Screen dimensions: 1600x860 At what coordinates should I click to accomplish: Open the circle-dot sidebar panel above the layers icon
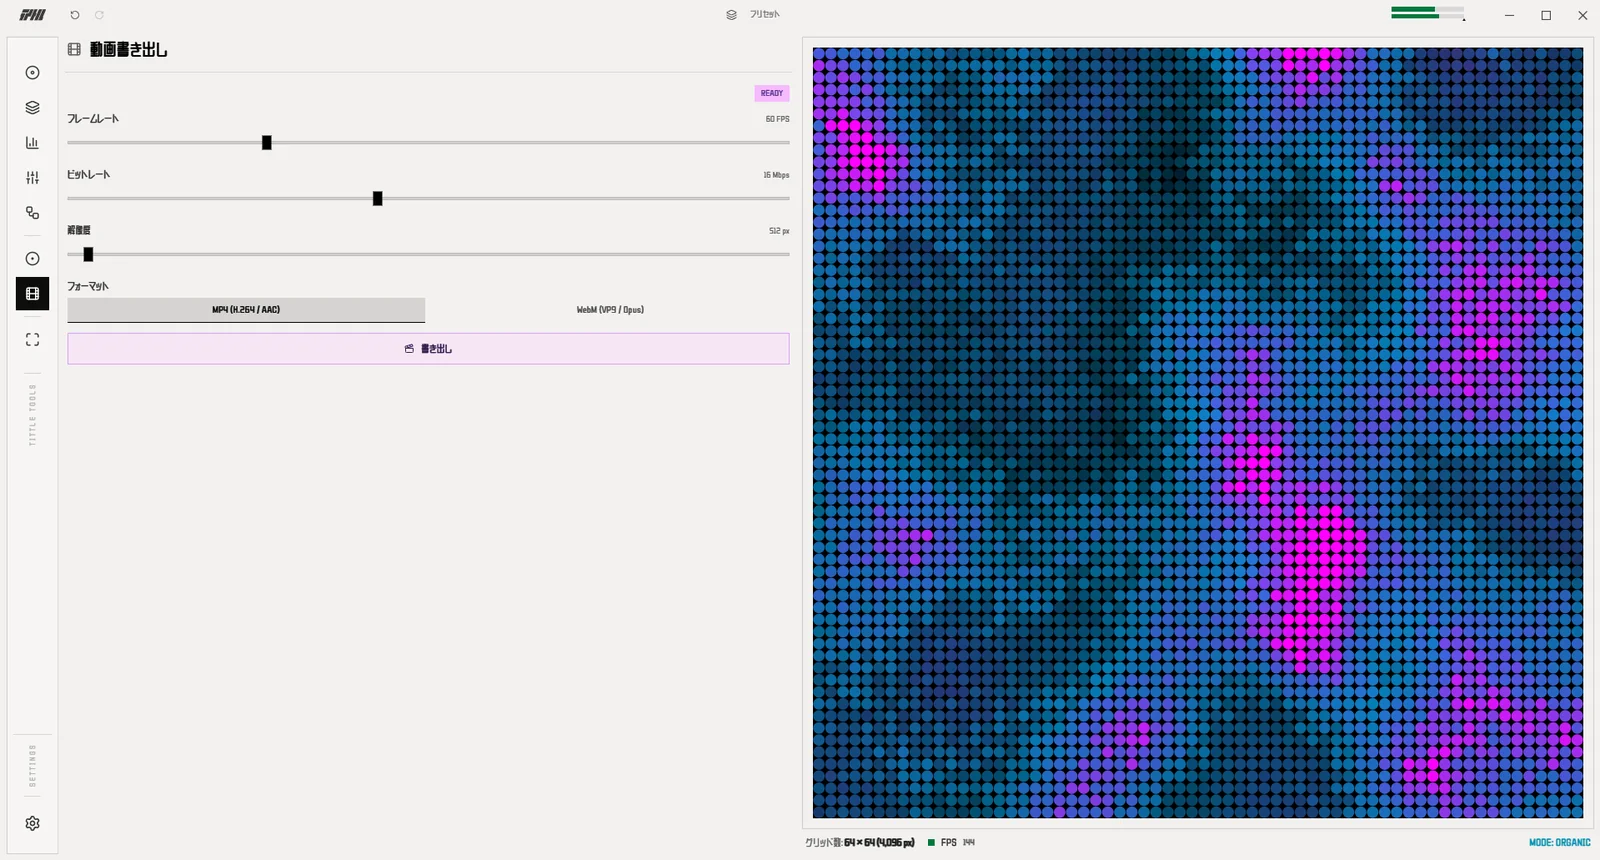pyautogui.click(x=33, y=73)
